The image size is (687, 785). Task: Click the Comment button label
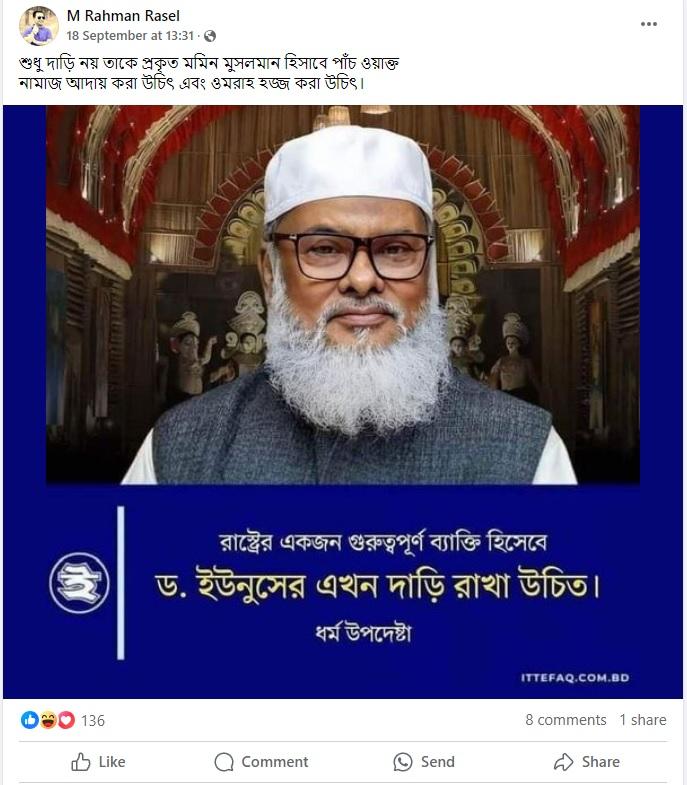tap(275, 762)
